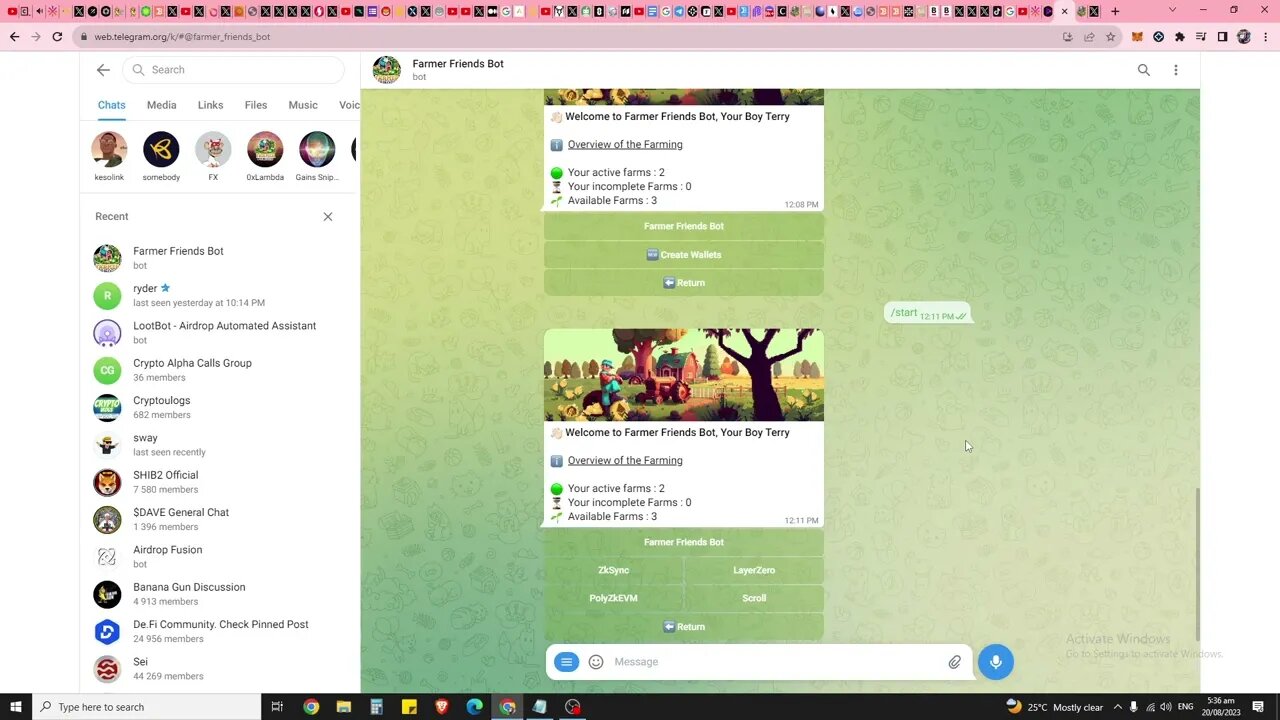This screenshot has width=1280, height=720.
Task: Click Return under the 12:08 PM message
Action: (684, 283)
